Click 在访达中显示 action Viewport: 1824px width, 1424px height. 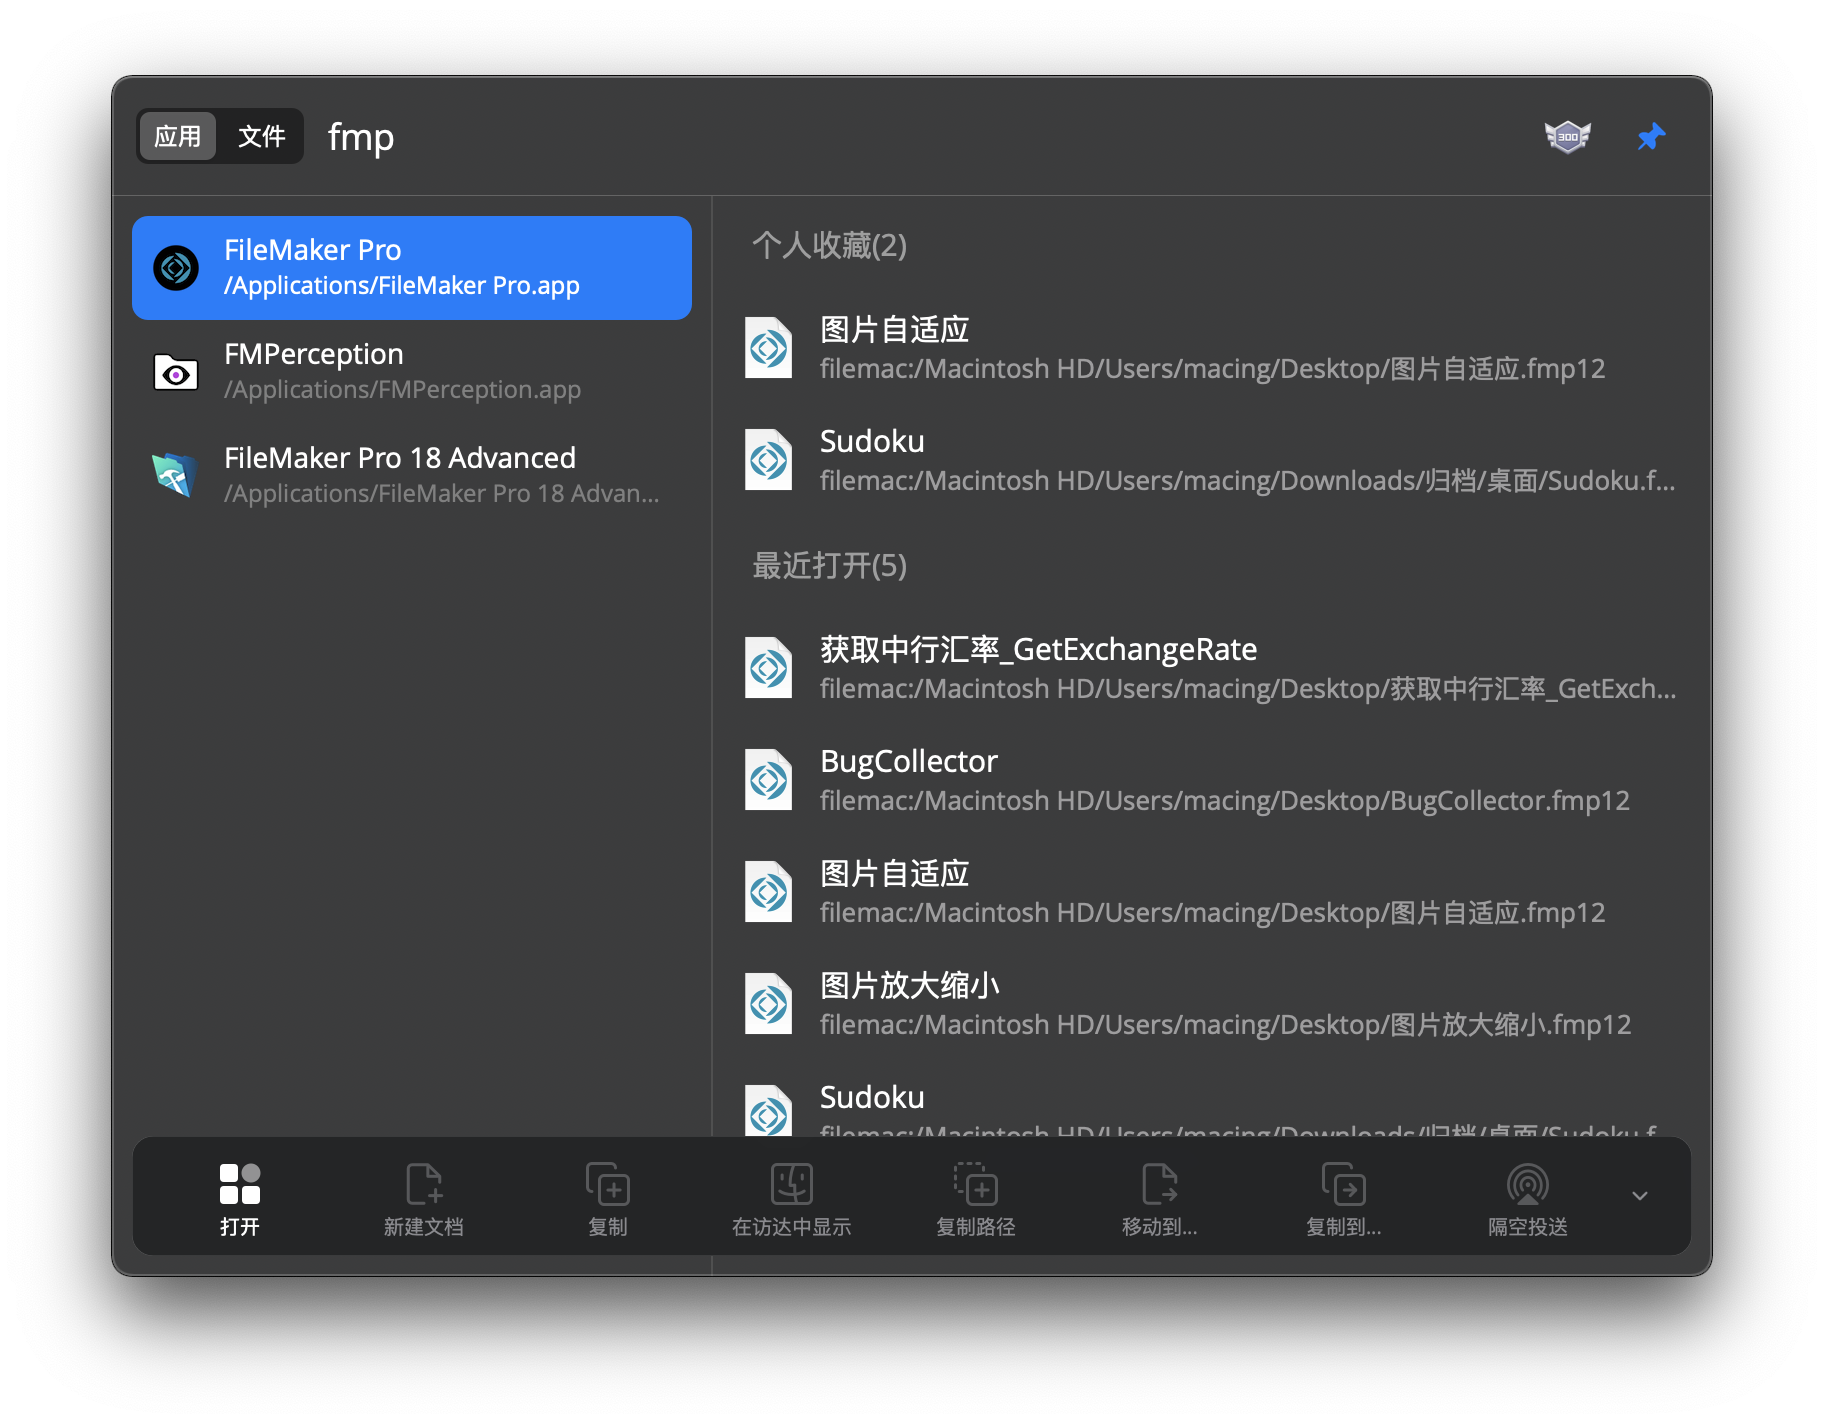click(x=792, y=1198)
